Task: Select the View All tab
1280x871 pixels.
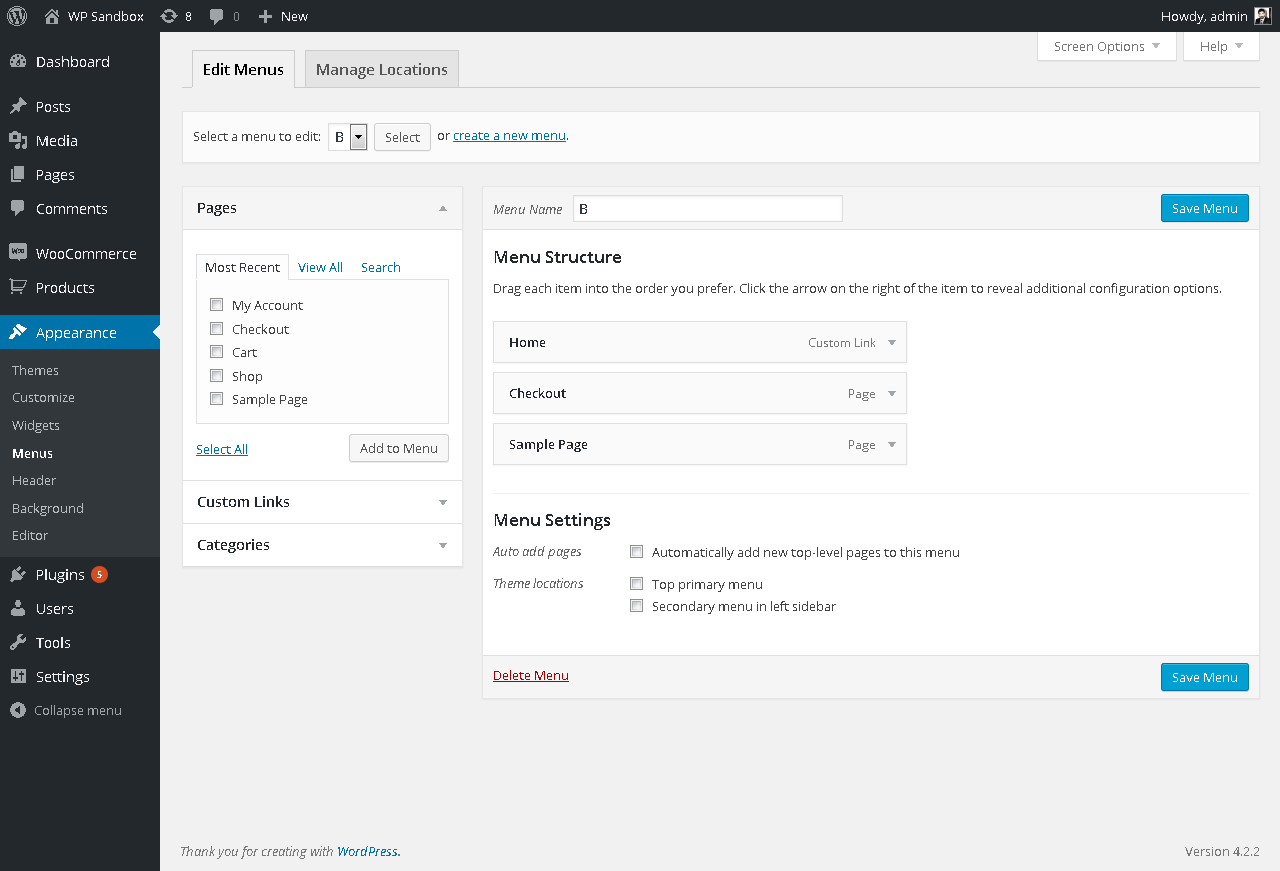Action: 320,267
